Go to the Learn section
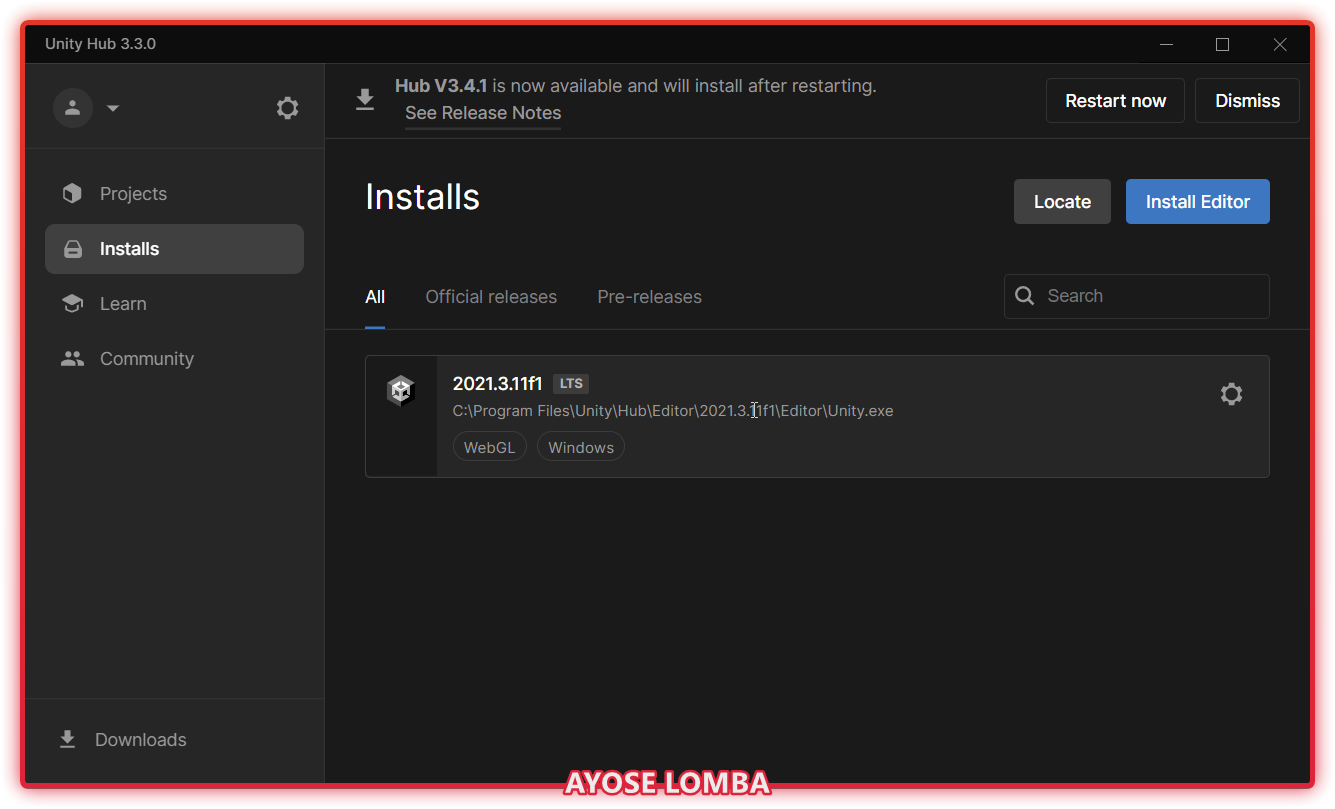The height and width of the screenshot is (809, 1335). (123, 304)
